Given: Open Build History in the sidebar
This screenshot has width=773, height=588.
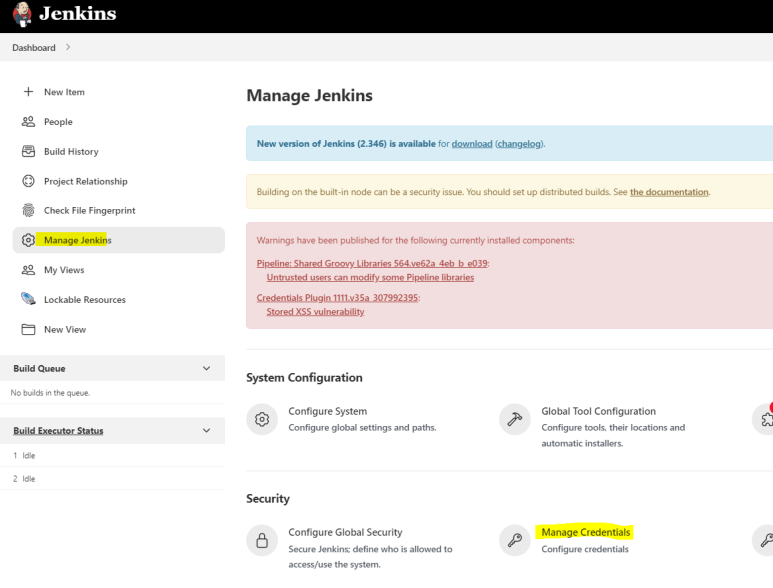Looking at the screenshot, I should 71,152.
